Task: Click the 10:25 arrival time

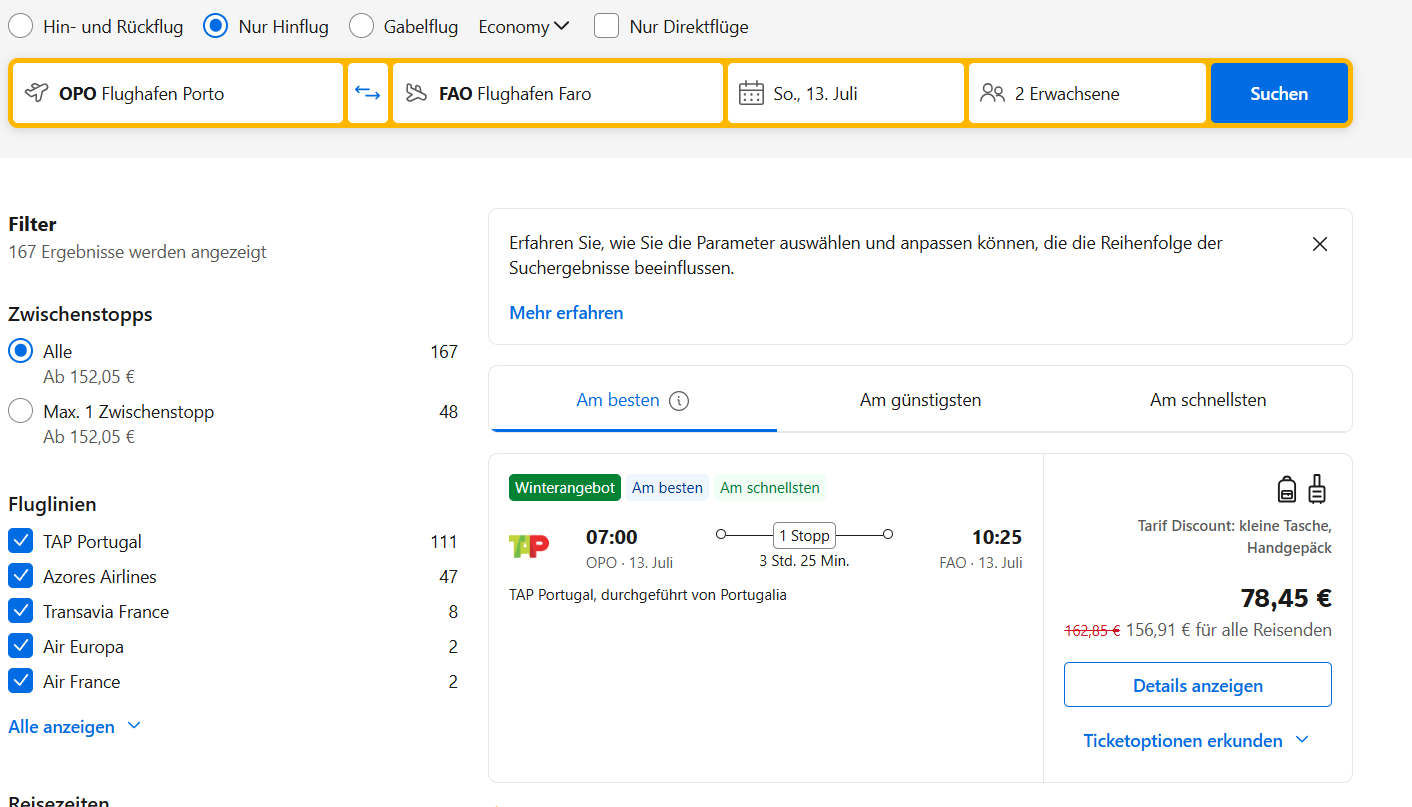Action: pos(997,537)
